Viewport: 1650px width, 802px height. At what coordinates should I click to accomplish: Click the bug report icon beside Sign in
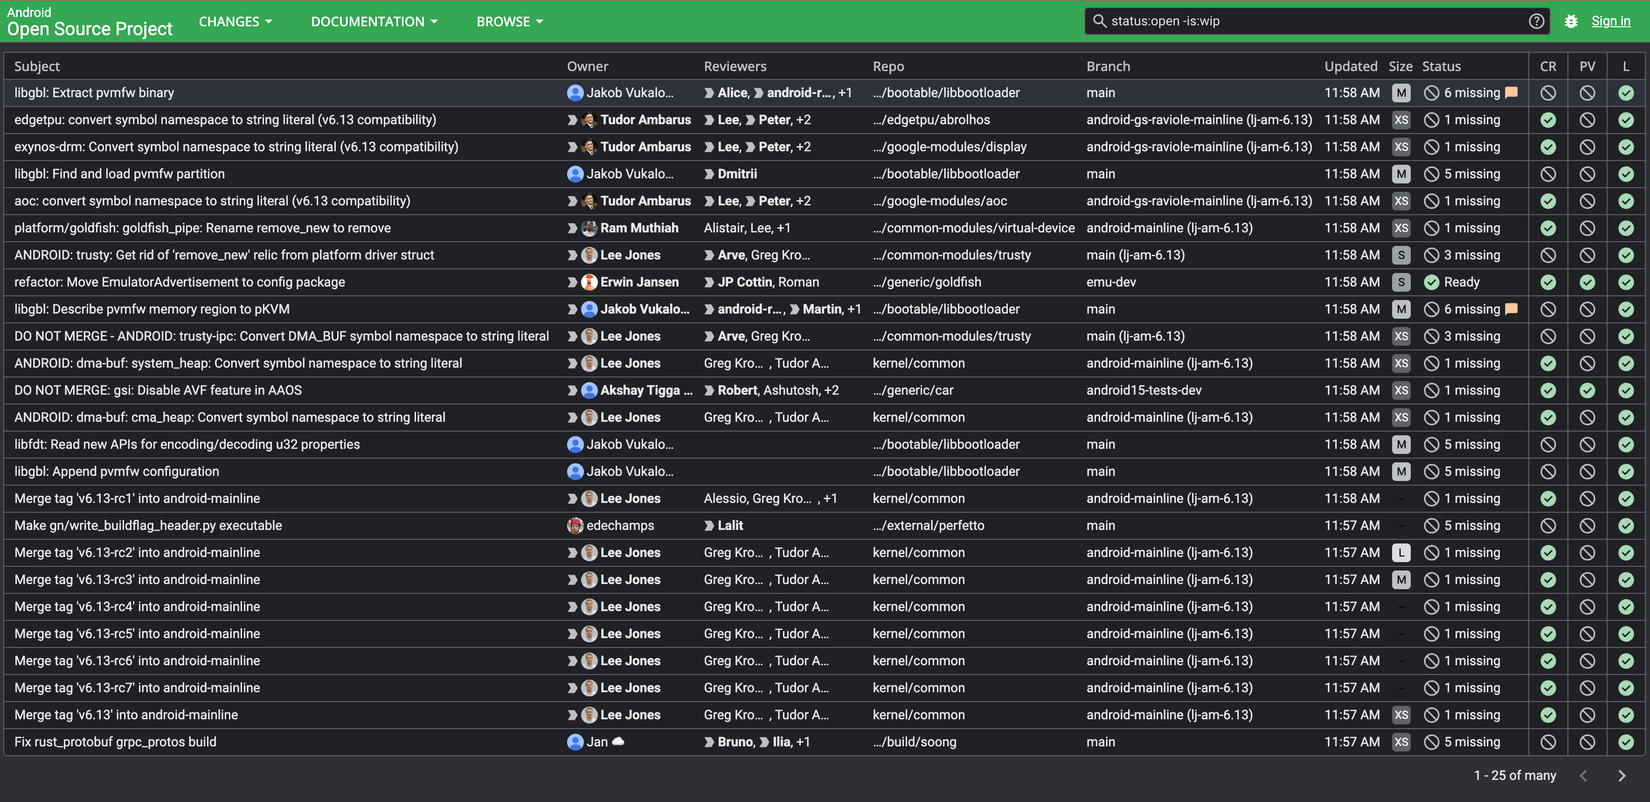tap(1571, 21)
